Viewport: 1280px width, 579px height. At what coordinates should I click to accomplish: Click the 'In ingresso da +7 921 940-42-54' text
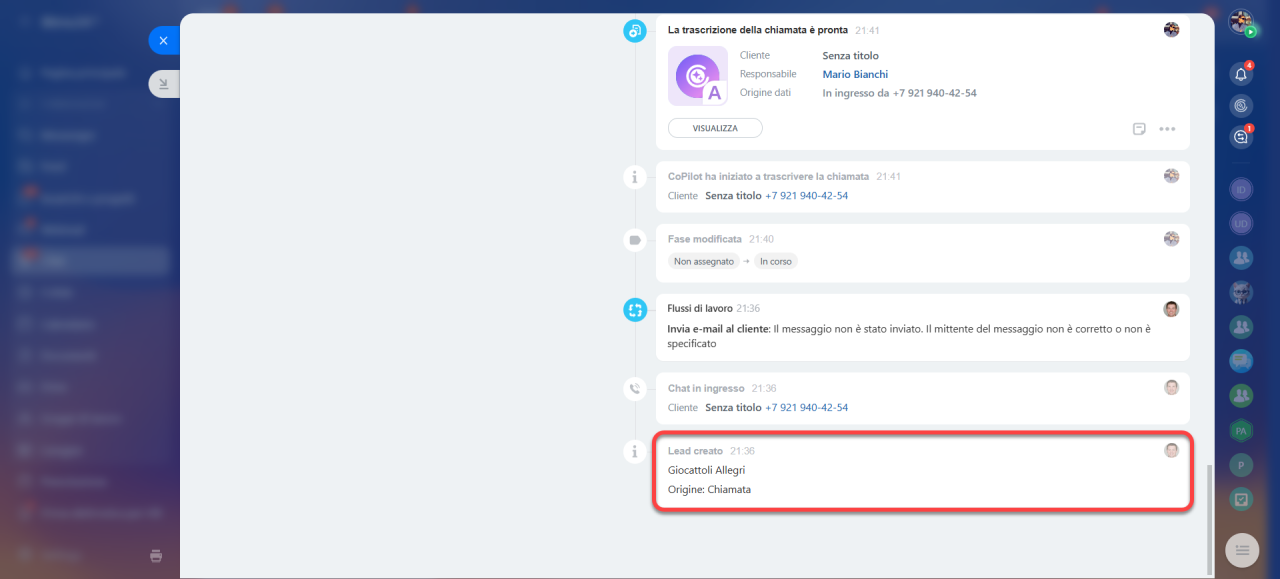[x=899, y=93]
